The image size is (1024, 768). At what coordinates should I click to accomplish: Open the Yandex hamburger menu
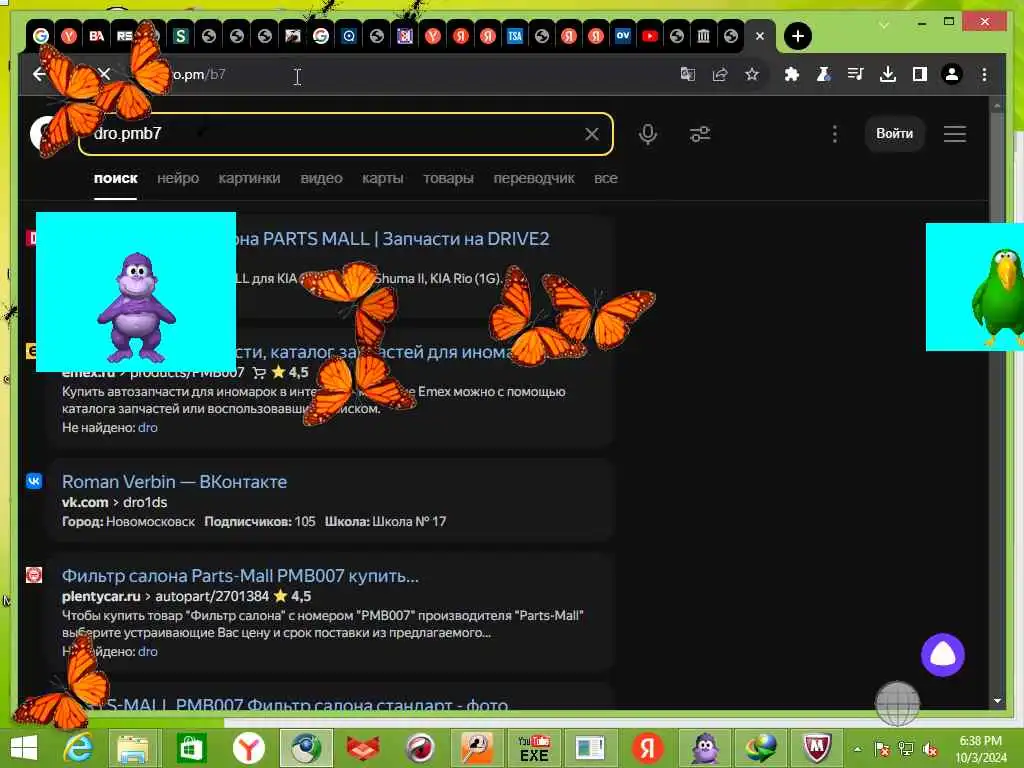click(x=955, y=134)
